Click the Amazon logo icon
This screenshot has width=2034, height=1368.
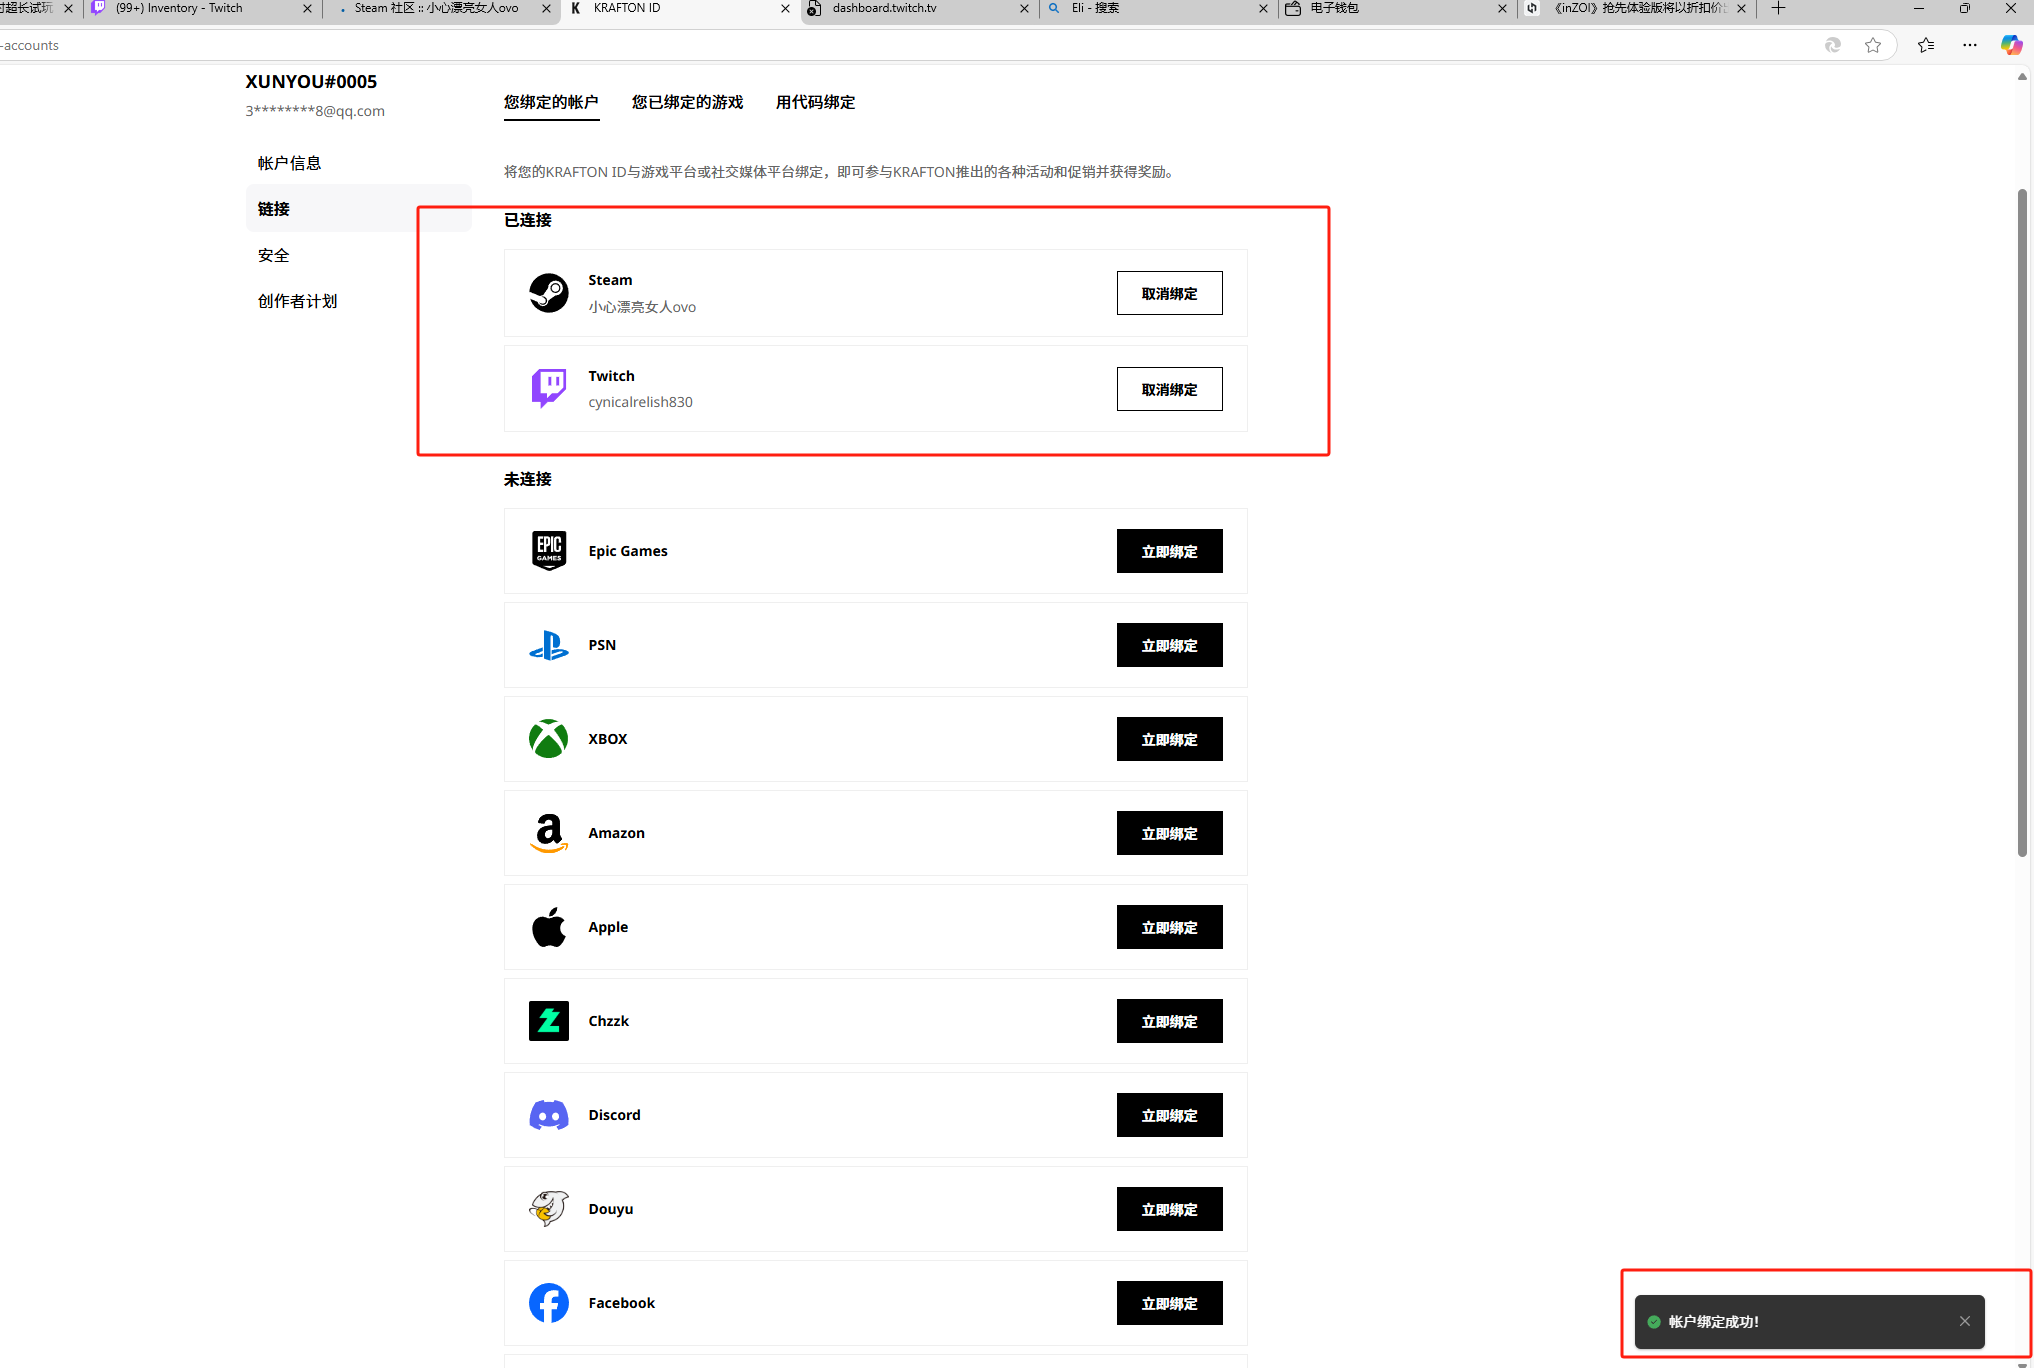(549, 833)
